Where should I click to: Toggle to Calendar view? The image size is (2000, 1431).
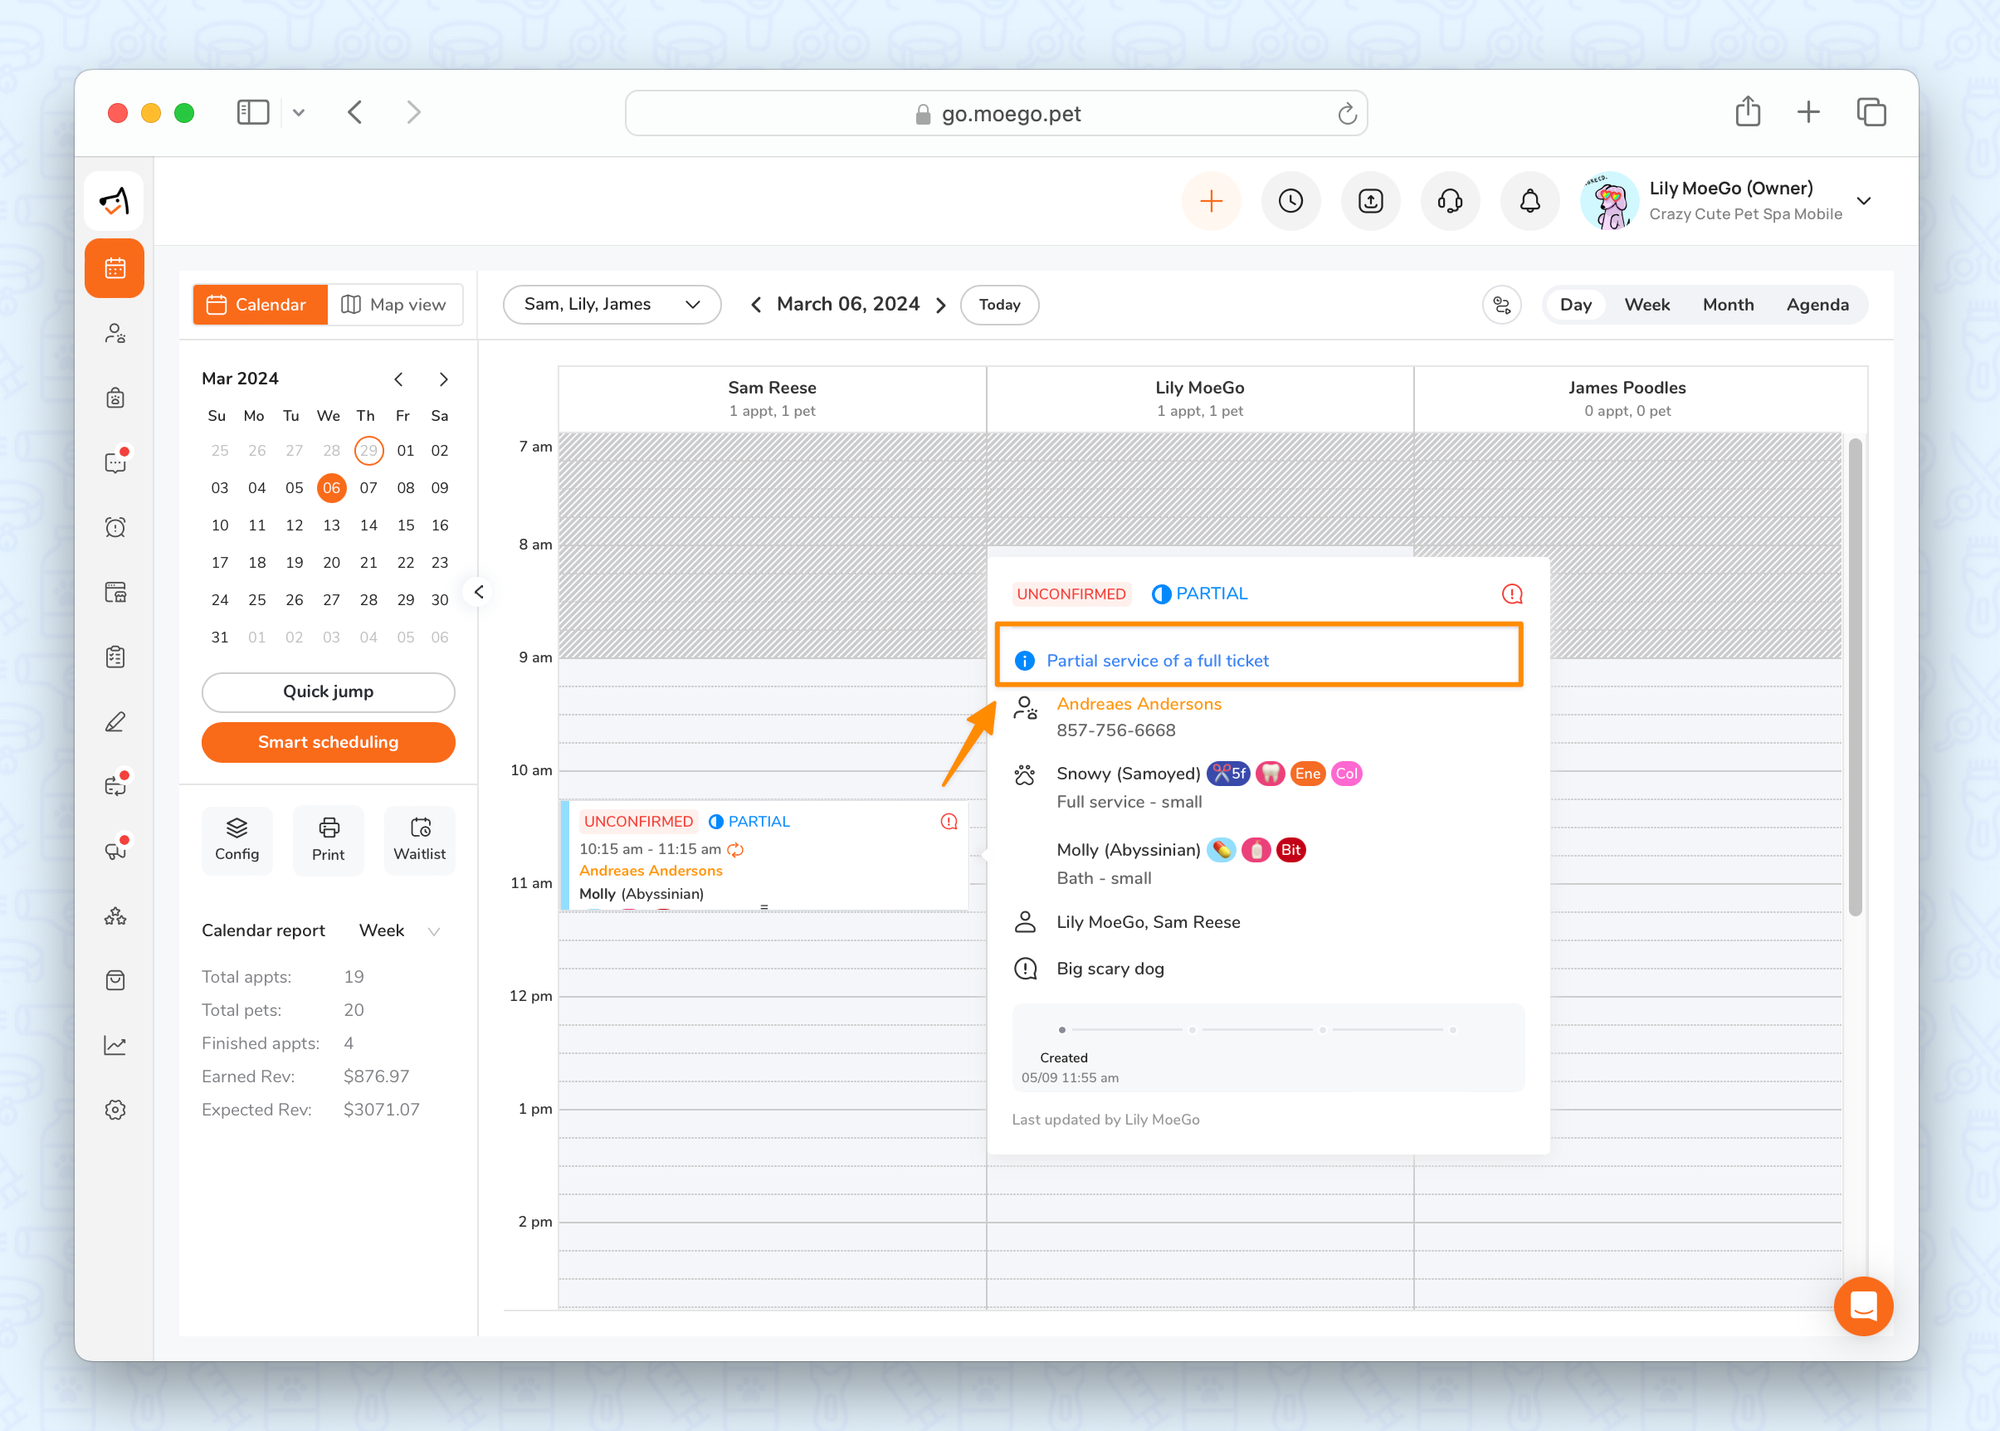point(259,305)
